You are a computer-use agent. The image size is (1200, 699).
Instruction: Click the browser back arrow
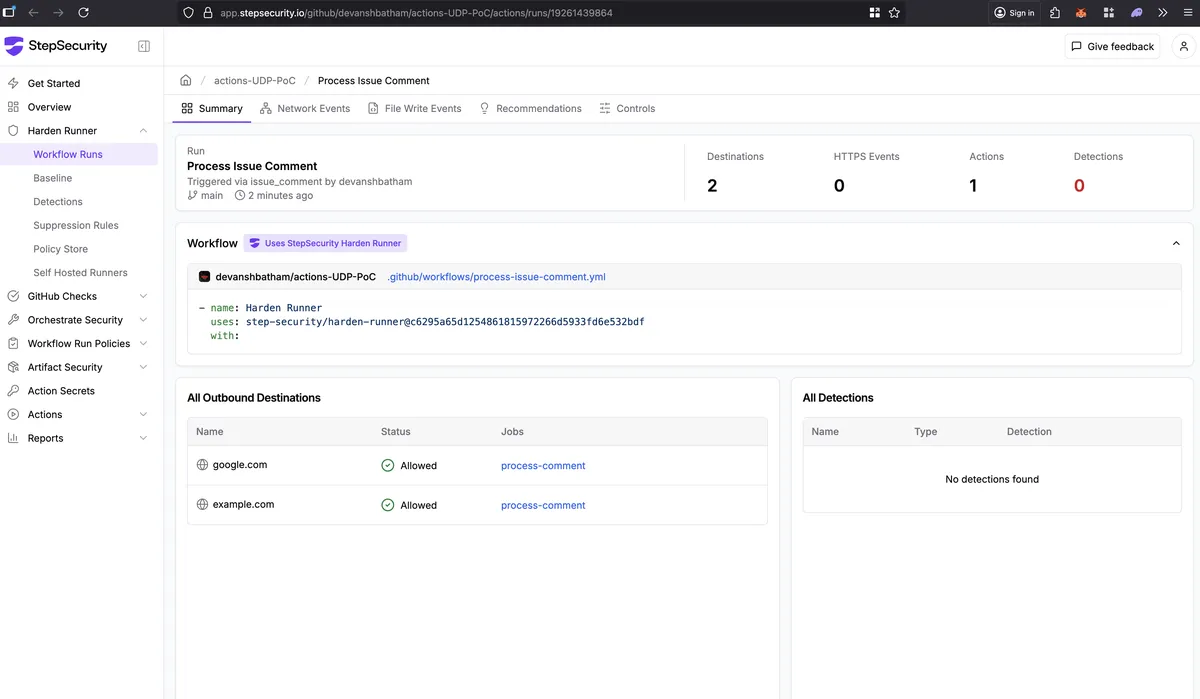coord(33,13)
